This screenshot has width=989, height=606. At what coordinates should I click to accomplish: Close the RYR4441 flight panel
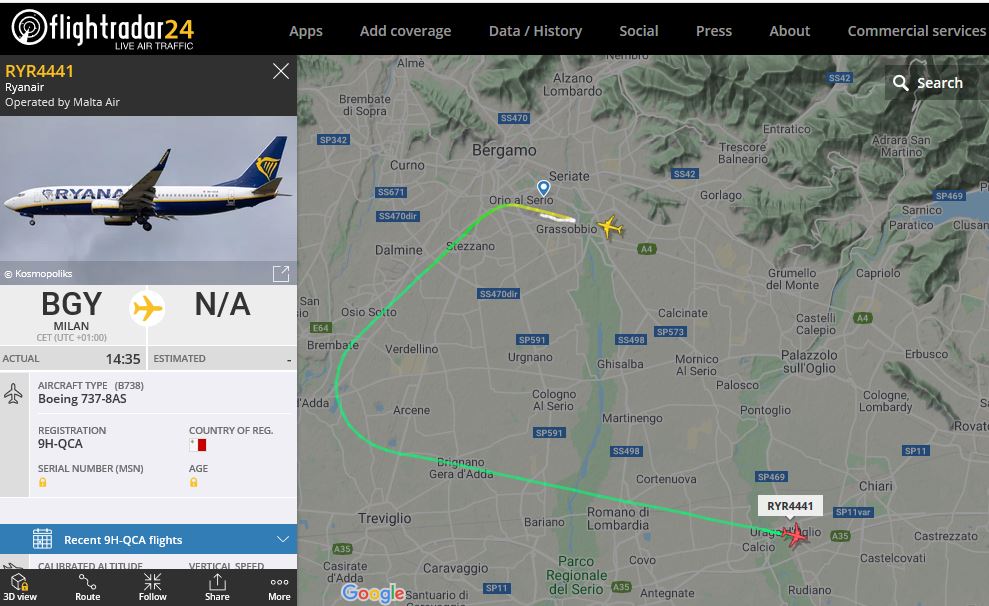(x=281, y=71)
